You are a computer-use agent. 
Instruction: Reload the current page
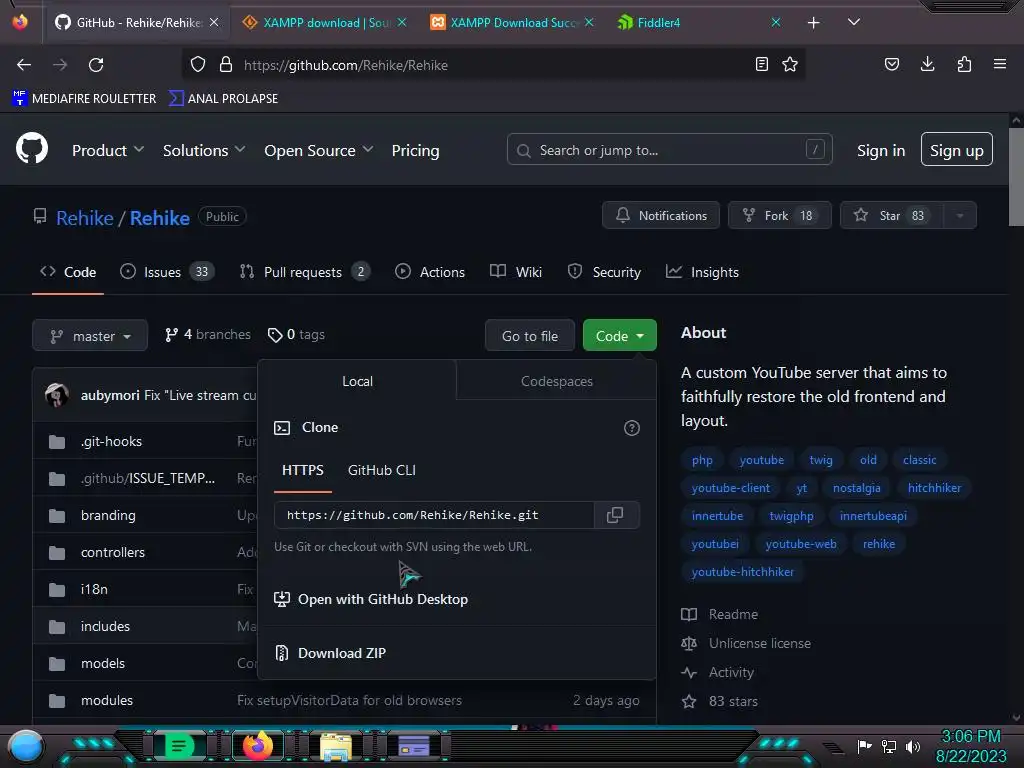[96, 65]
